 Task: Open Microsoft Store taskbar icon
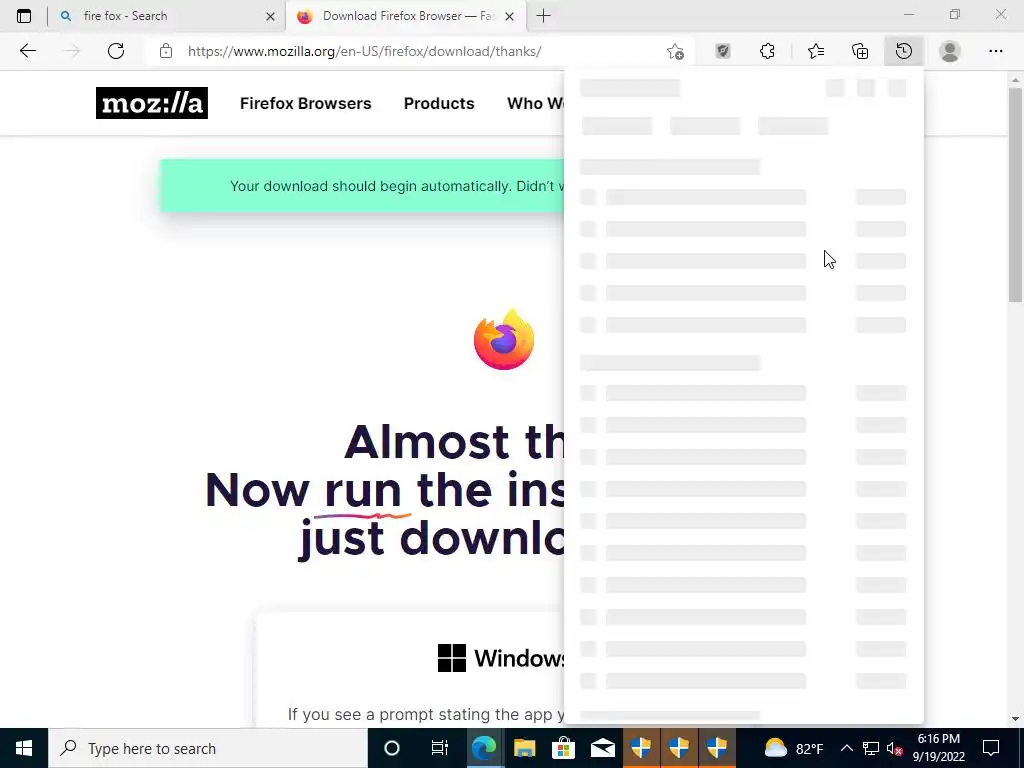pyautogui.click(x=563, y=748)
